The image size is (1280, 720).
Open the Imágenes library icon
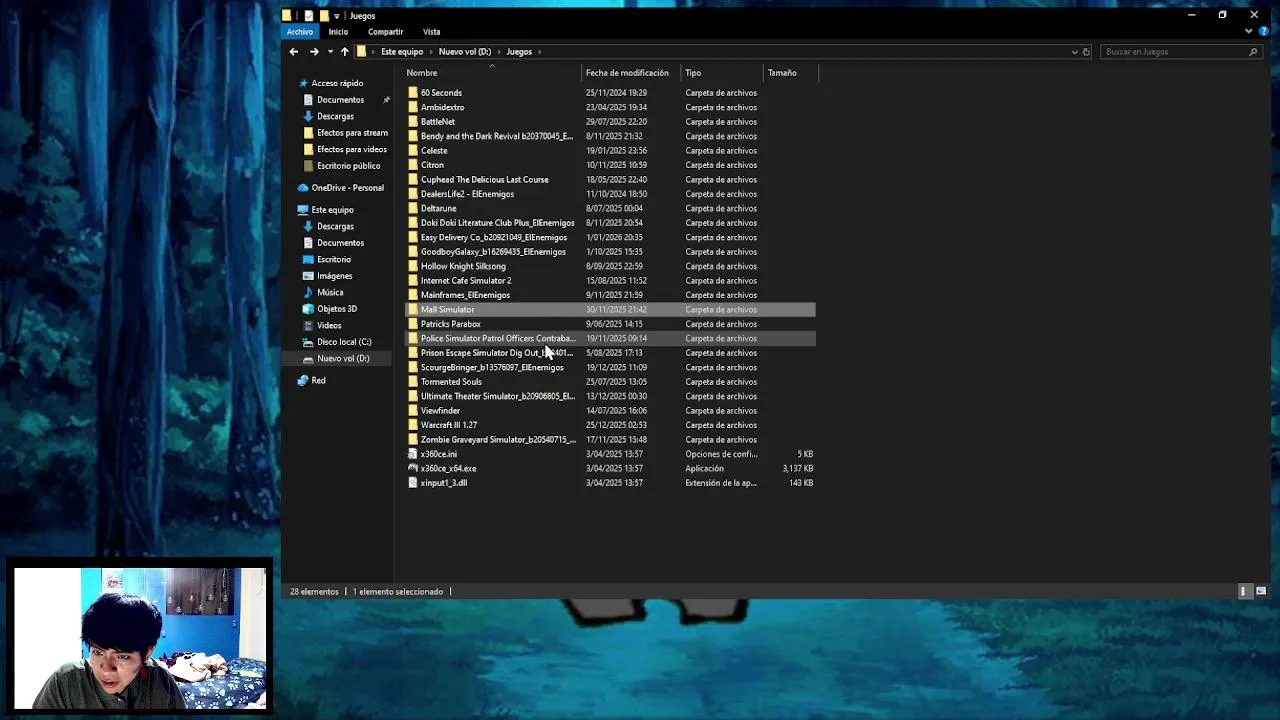pyautogui.click(x=308, y=276)
